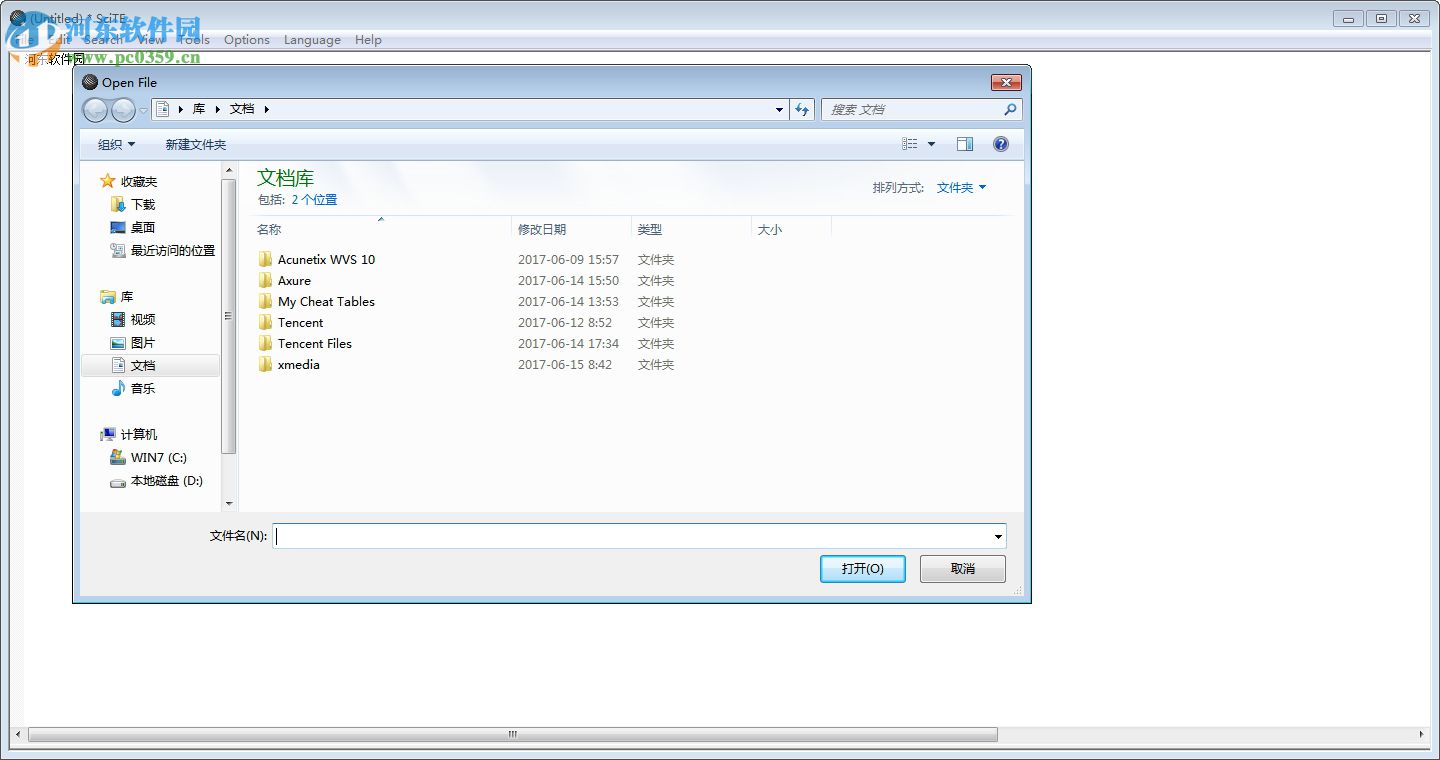Click 库 in the address bar breadcrumb

tap(199, 109)
